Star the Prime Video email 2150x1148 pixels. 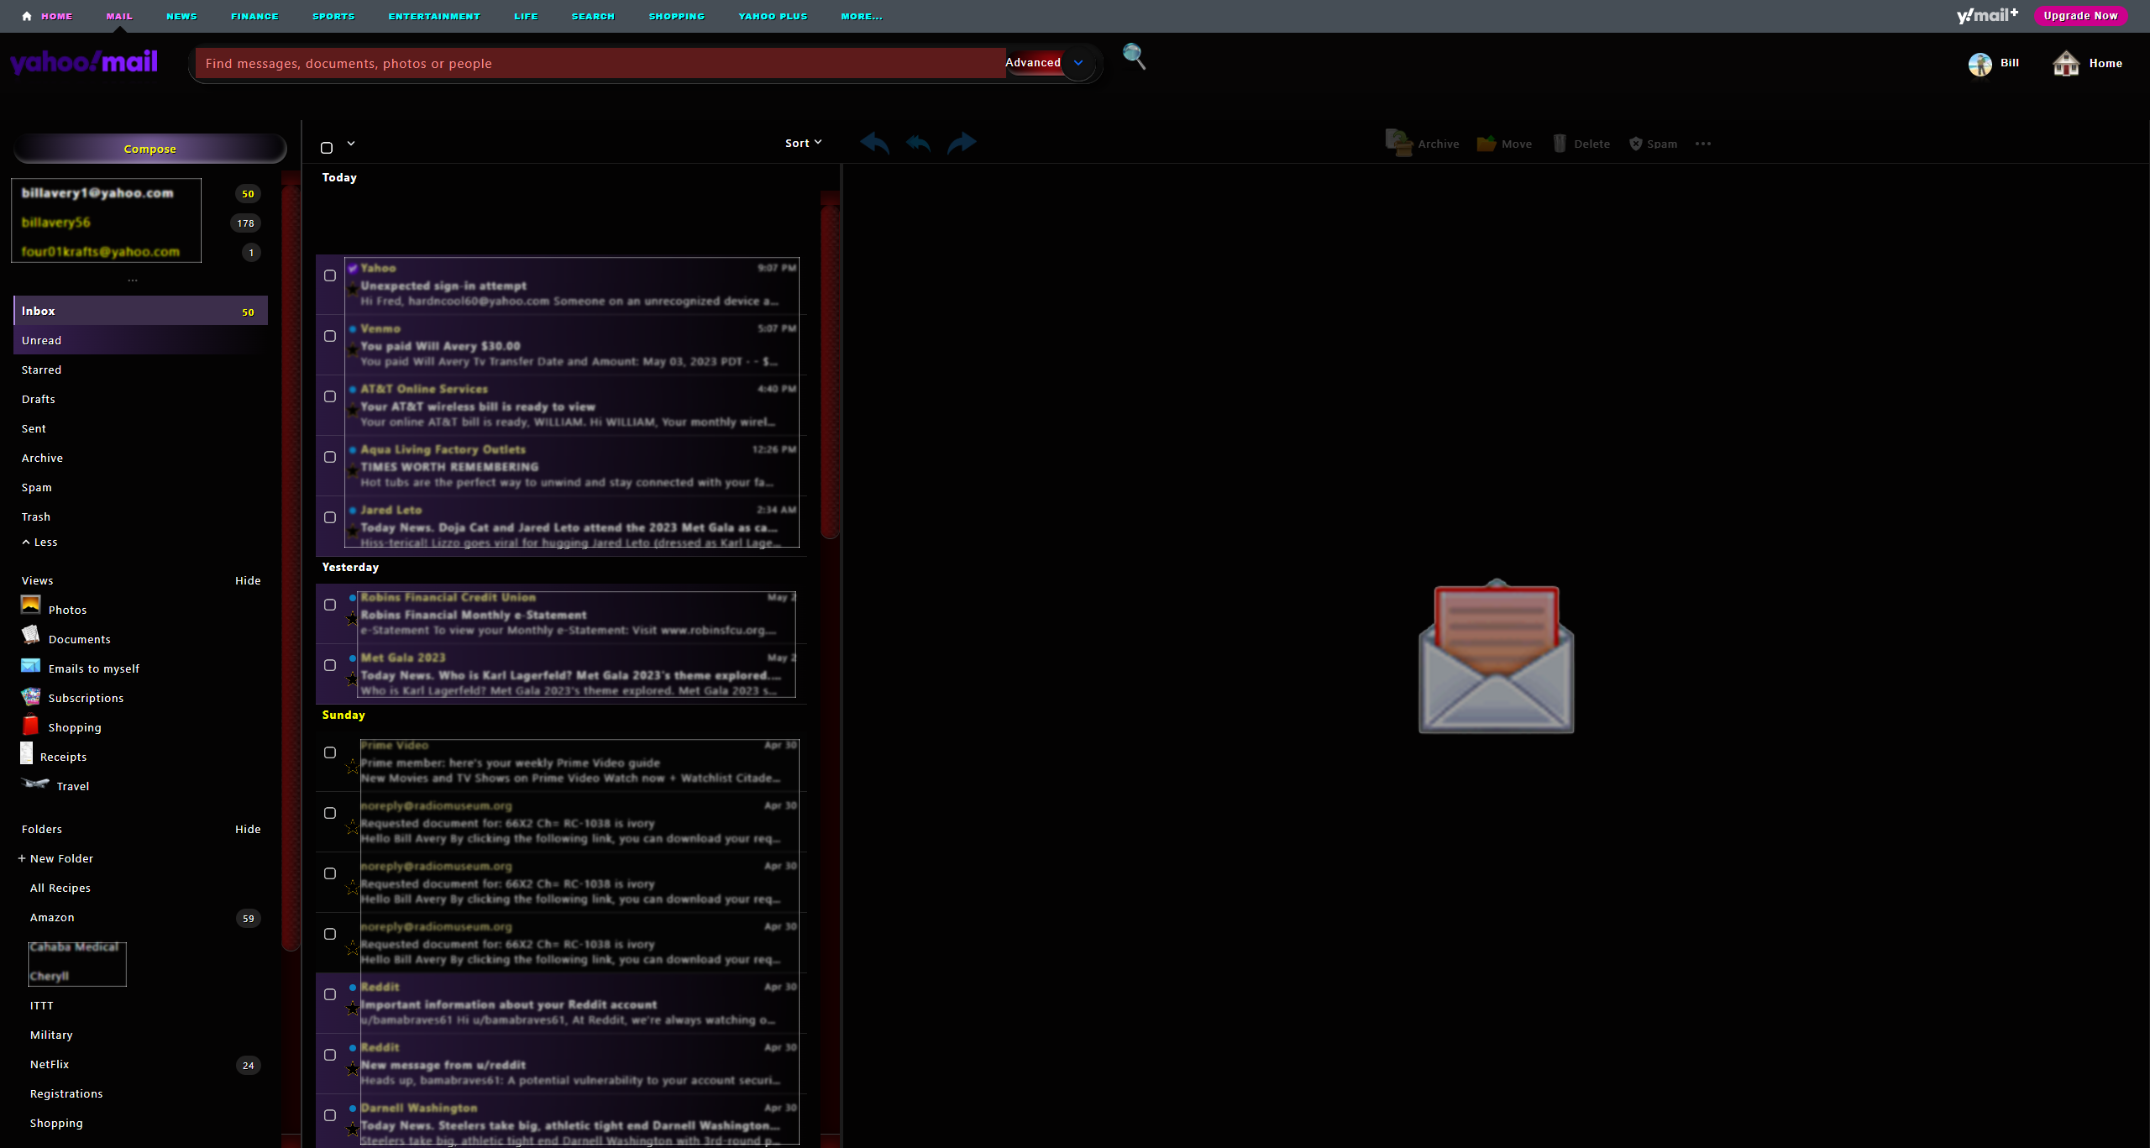[x=352, y=766]
